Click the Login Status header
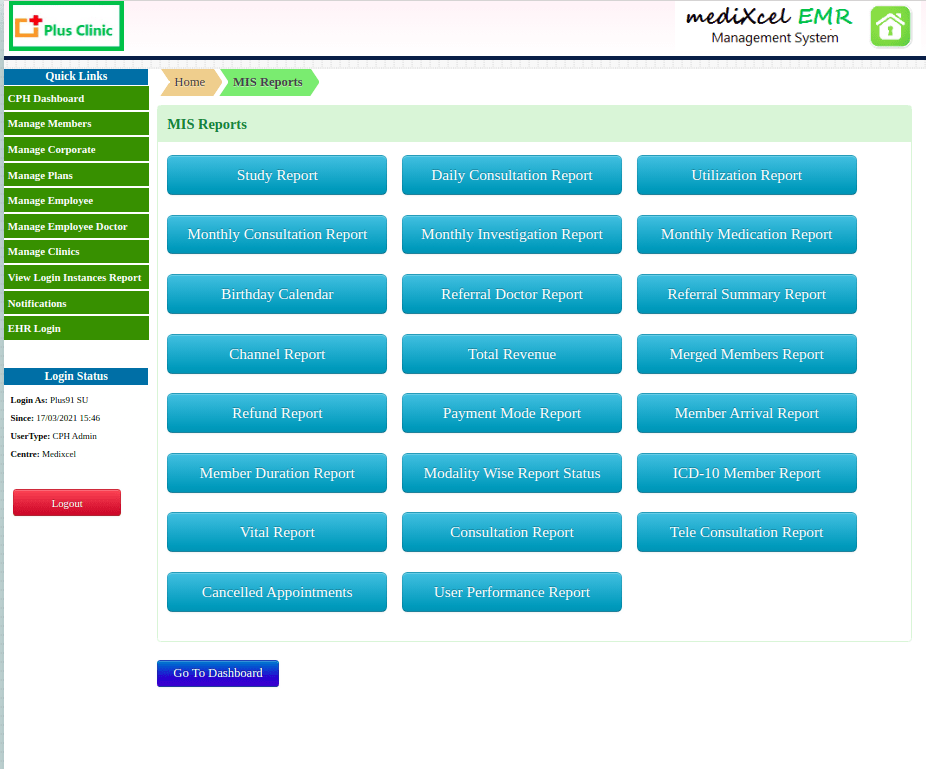 pos(76,377)
